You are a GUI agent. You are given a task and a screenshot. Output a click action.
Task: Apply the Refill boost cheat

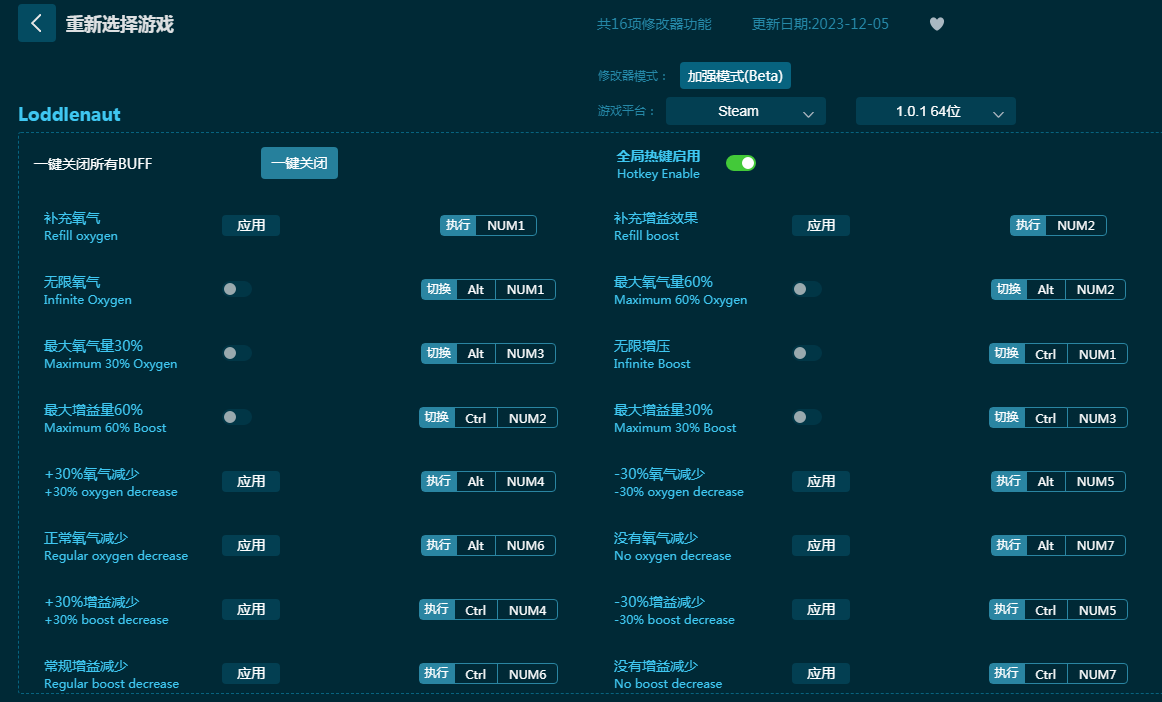pyautogui.click(x=821, y=225)
